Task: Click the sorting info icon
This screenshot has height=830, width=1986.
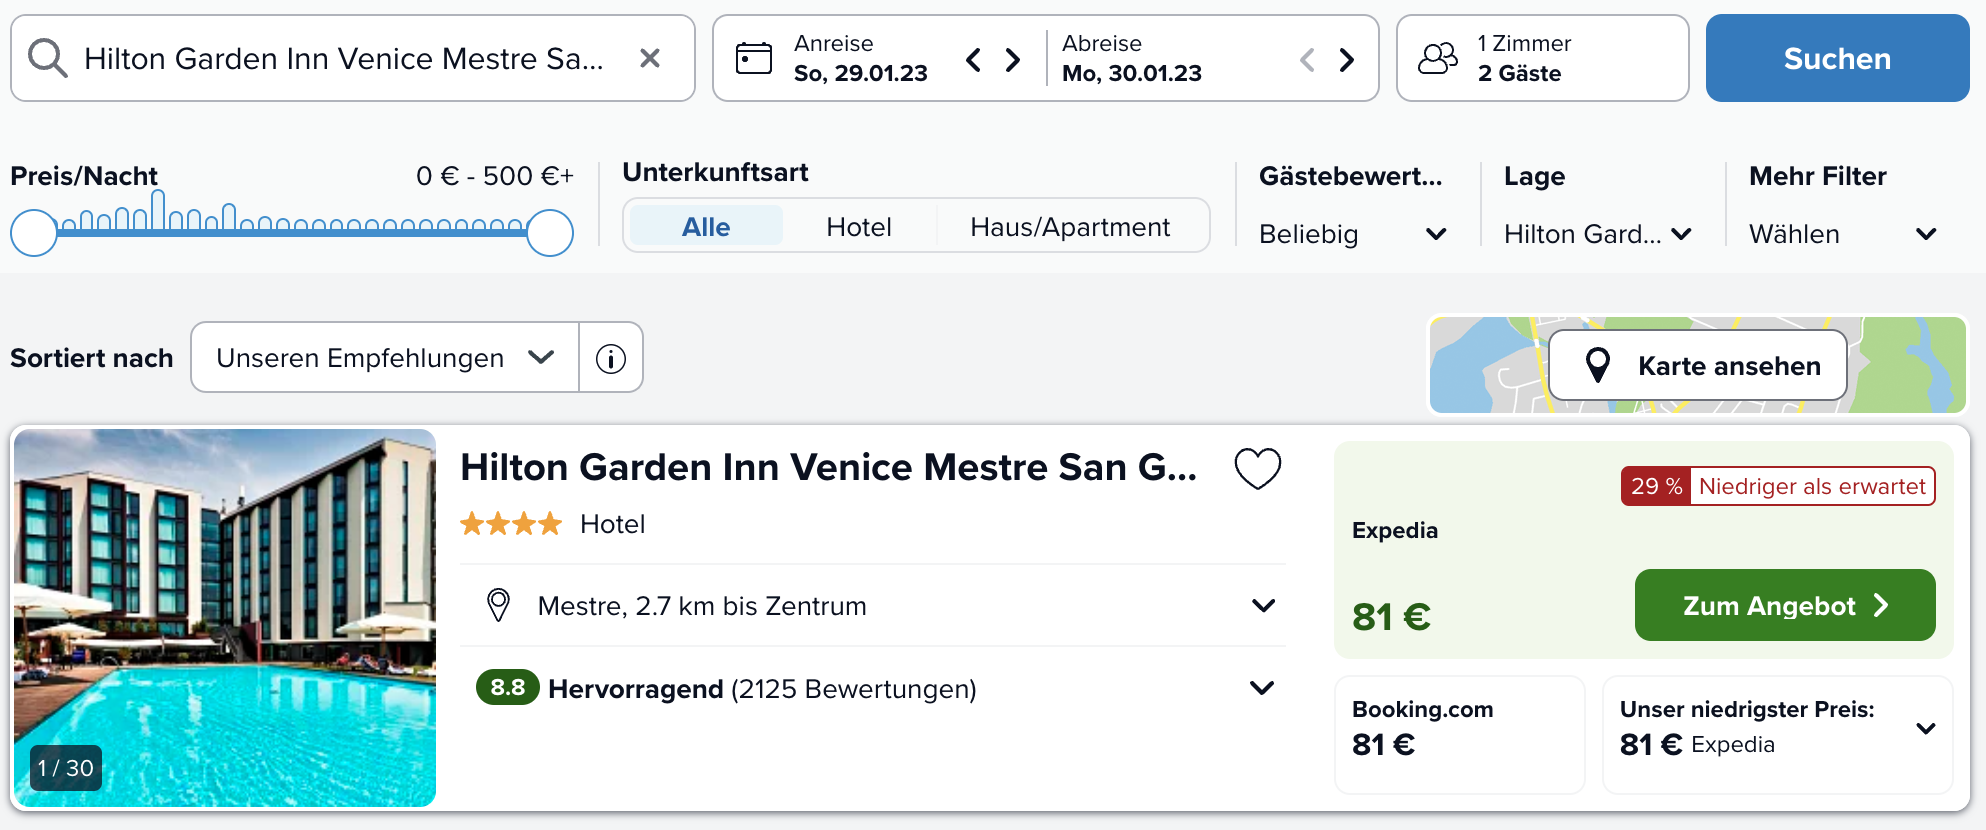Action: (611, 358)
